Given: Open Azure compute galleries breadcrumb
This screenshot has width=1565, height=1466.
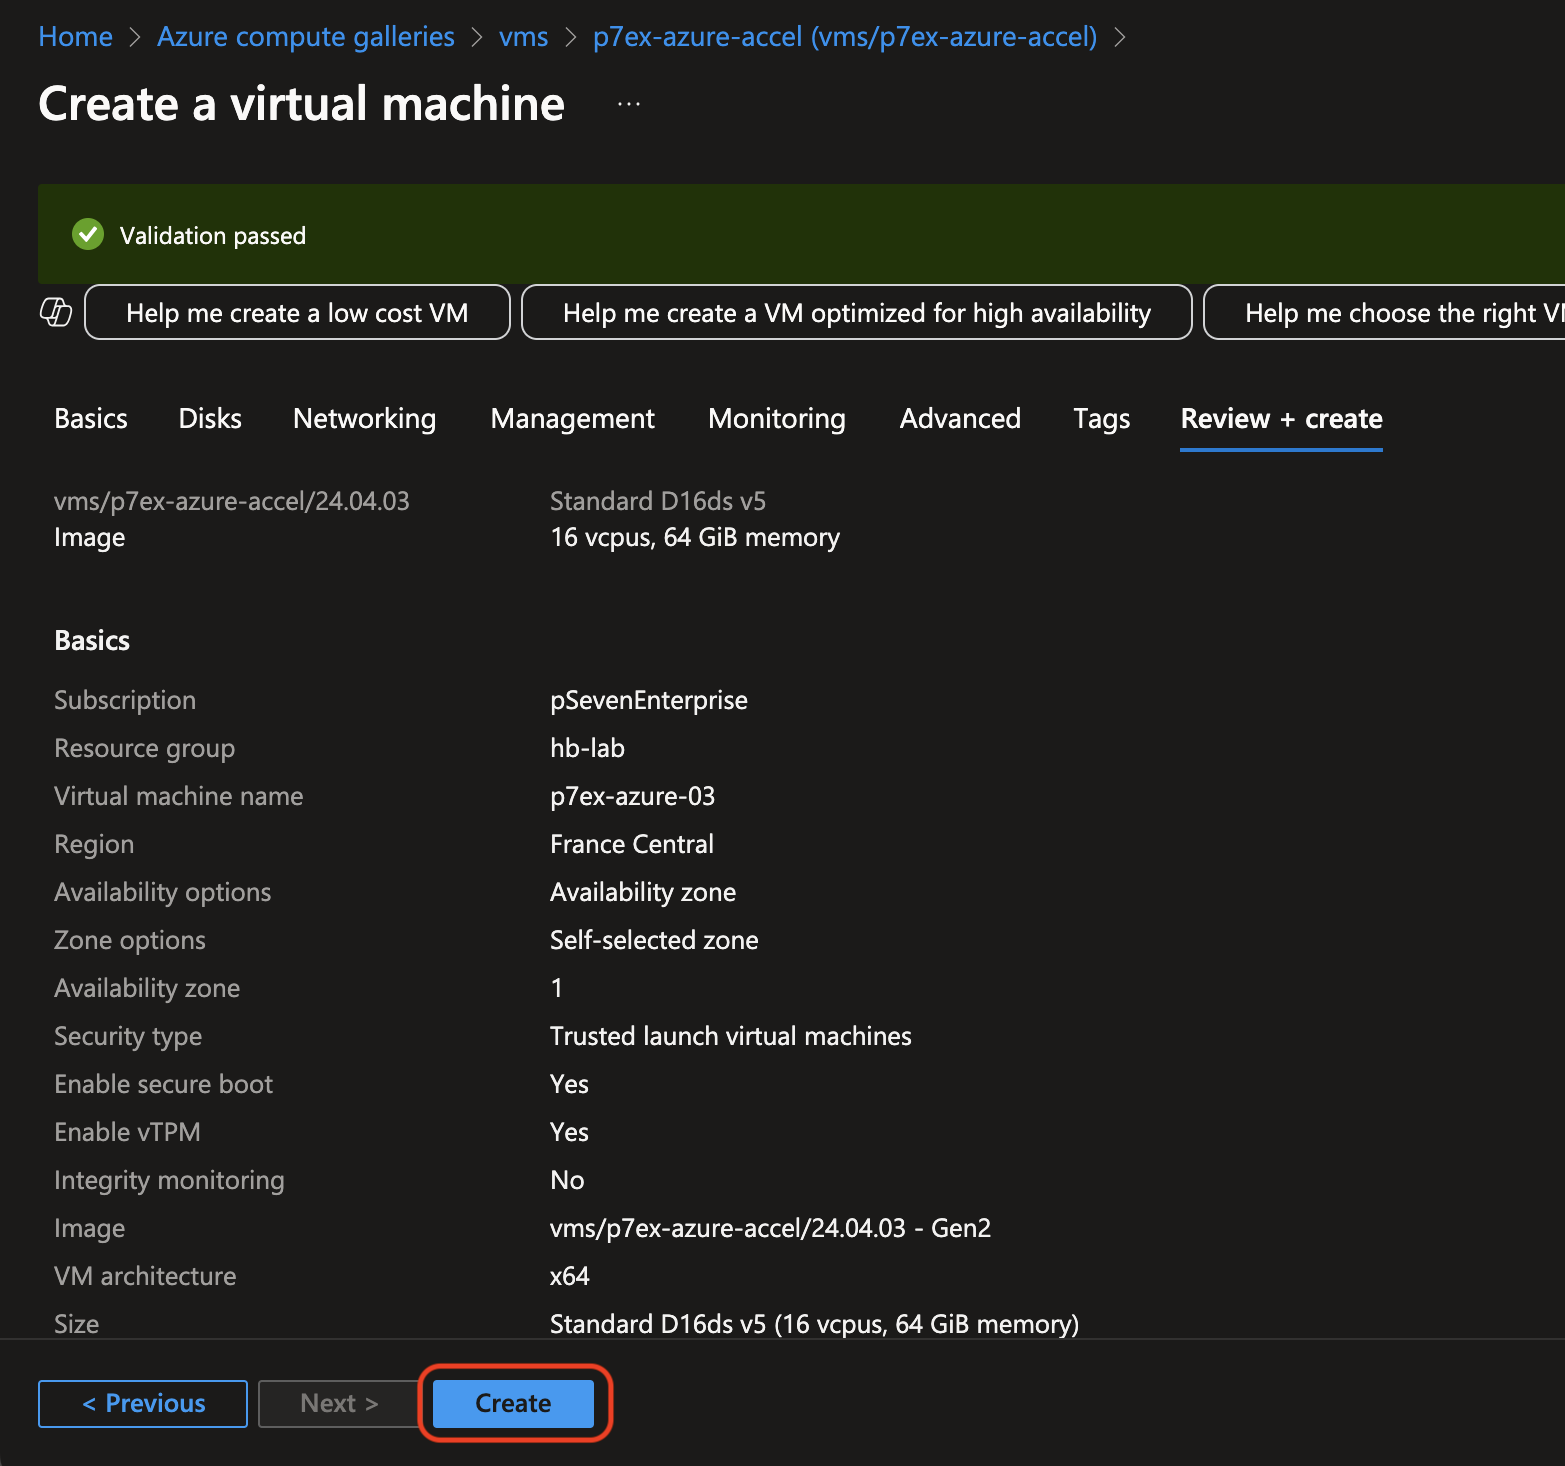Looking at the screenshot, I should coord(306,37).
